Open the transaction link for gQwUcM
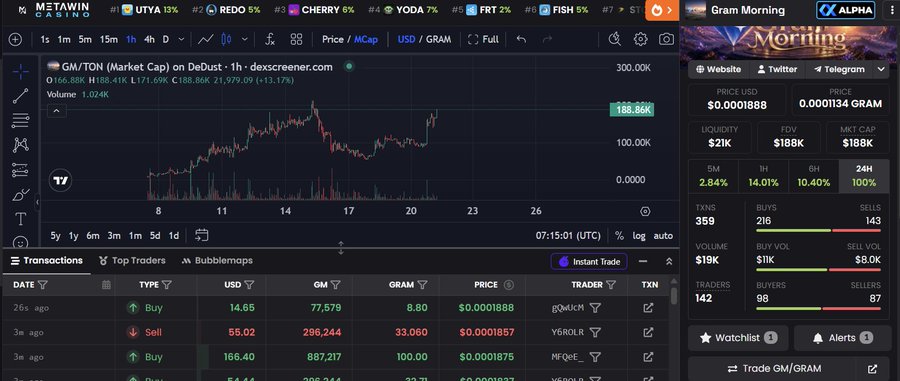This screenshot has height=381, width=900. click(x=648, y=308)
